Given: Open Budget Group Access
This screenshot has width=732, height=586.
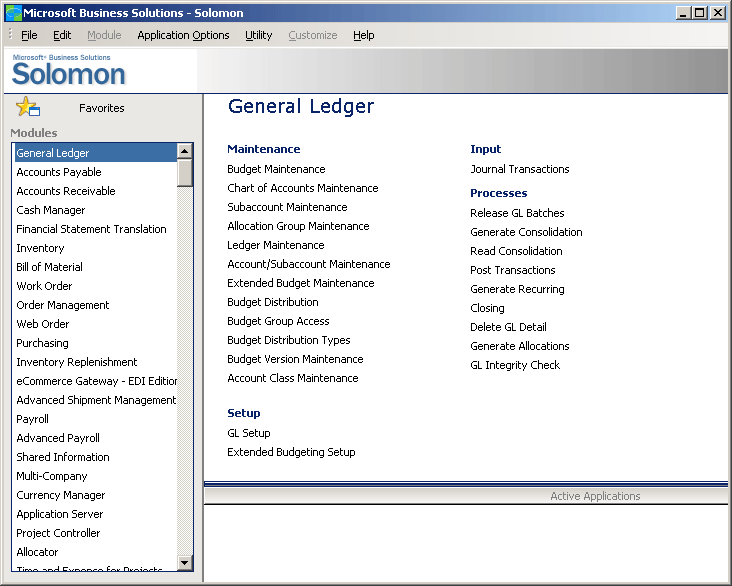Looking at the screenshot, I should click(x=278, y=321).
